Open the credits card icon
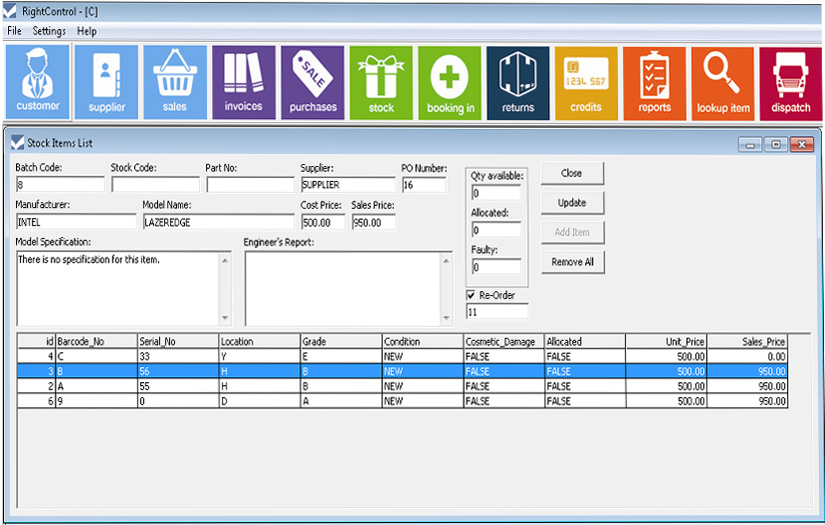The width and height of the screenshot is (825, 525). [x=586, y=83]
